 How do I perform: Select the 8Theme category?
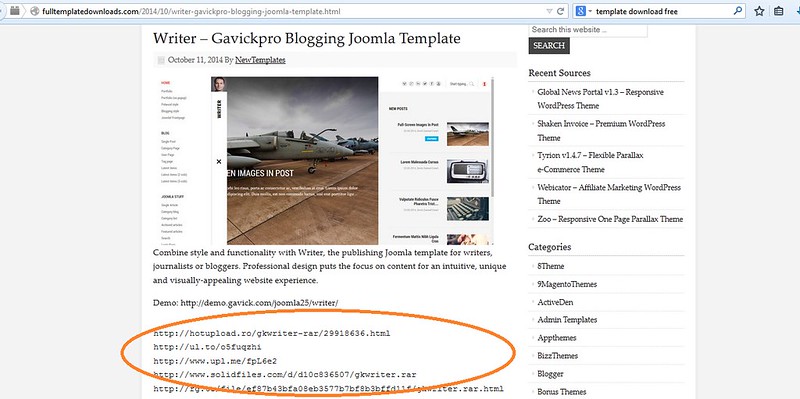551,266
